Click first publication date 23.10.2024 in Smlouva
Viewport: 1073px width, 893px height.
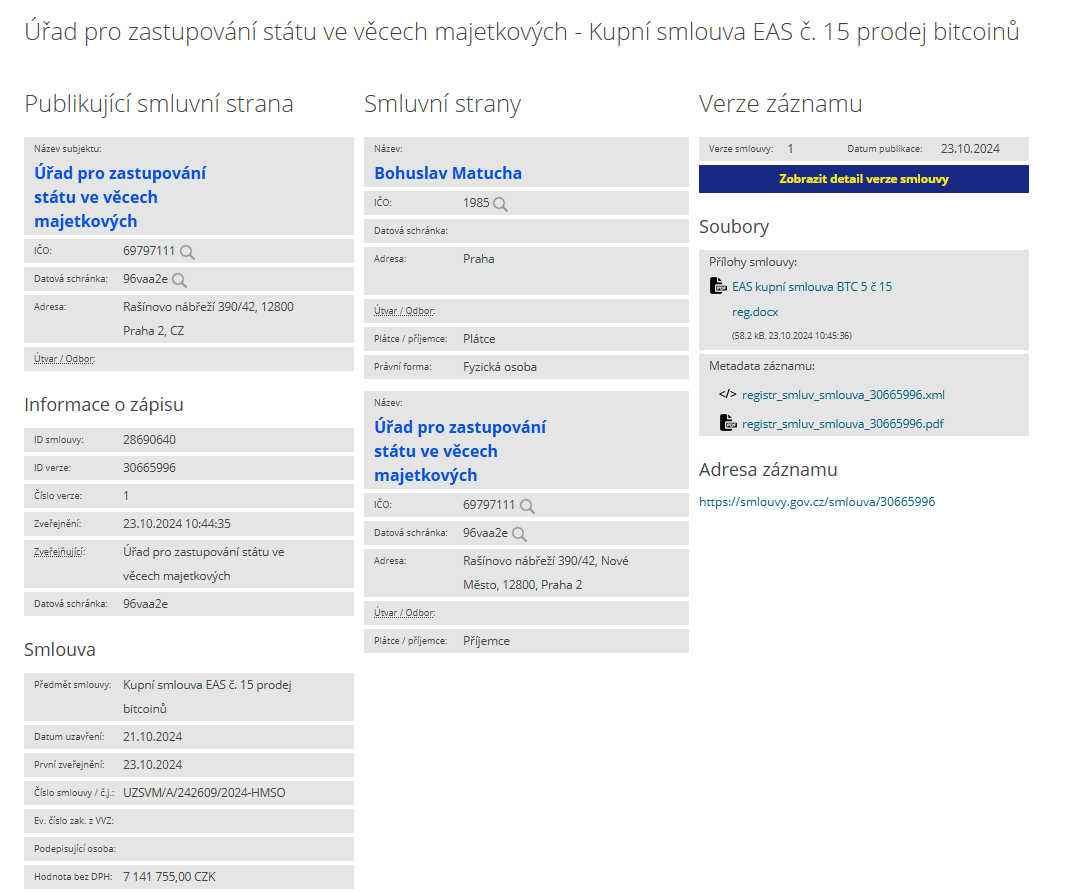(153, 764)
